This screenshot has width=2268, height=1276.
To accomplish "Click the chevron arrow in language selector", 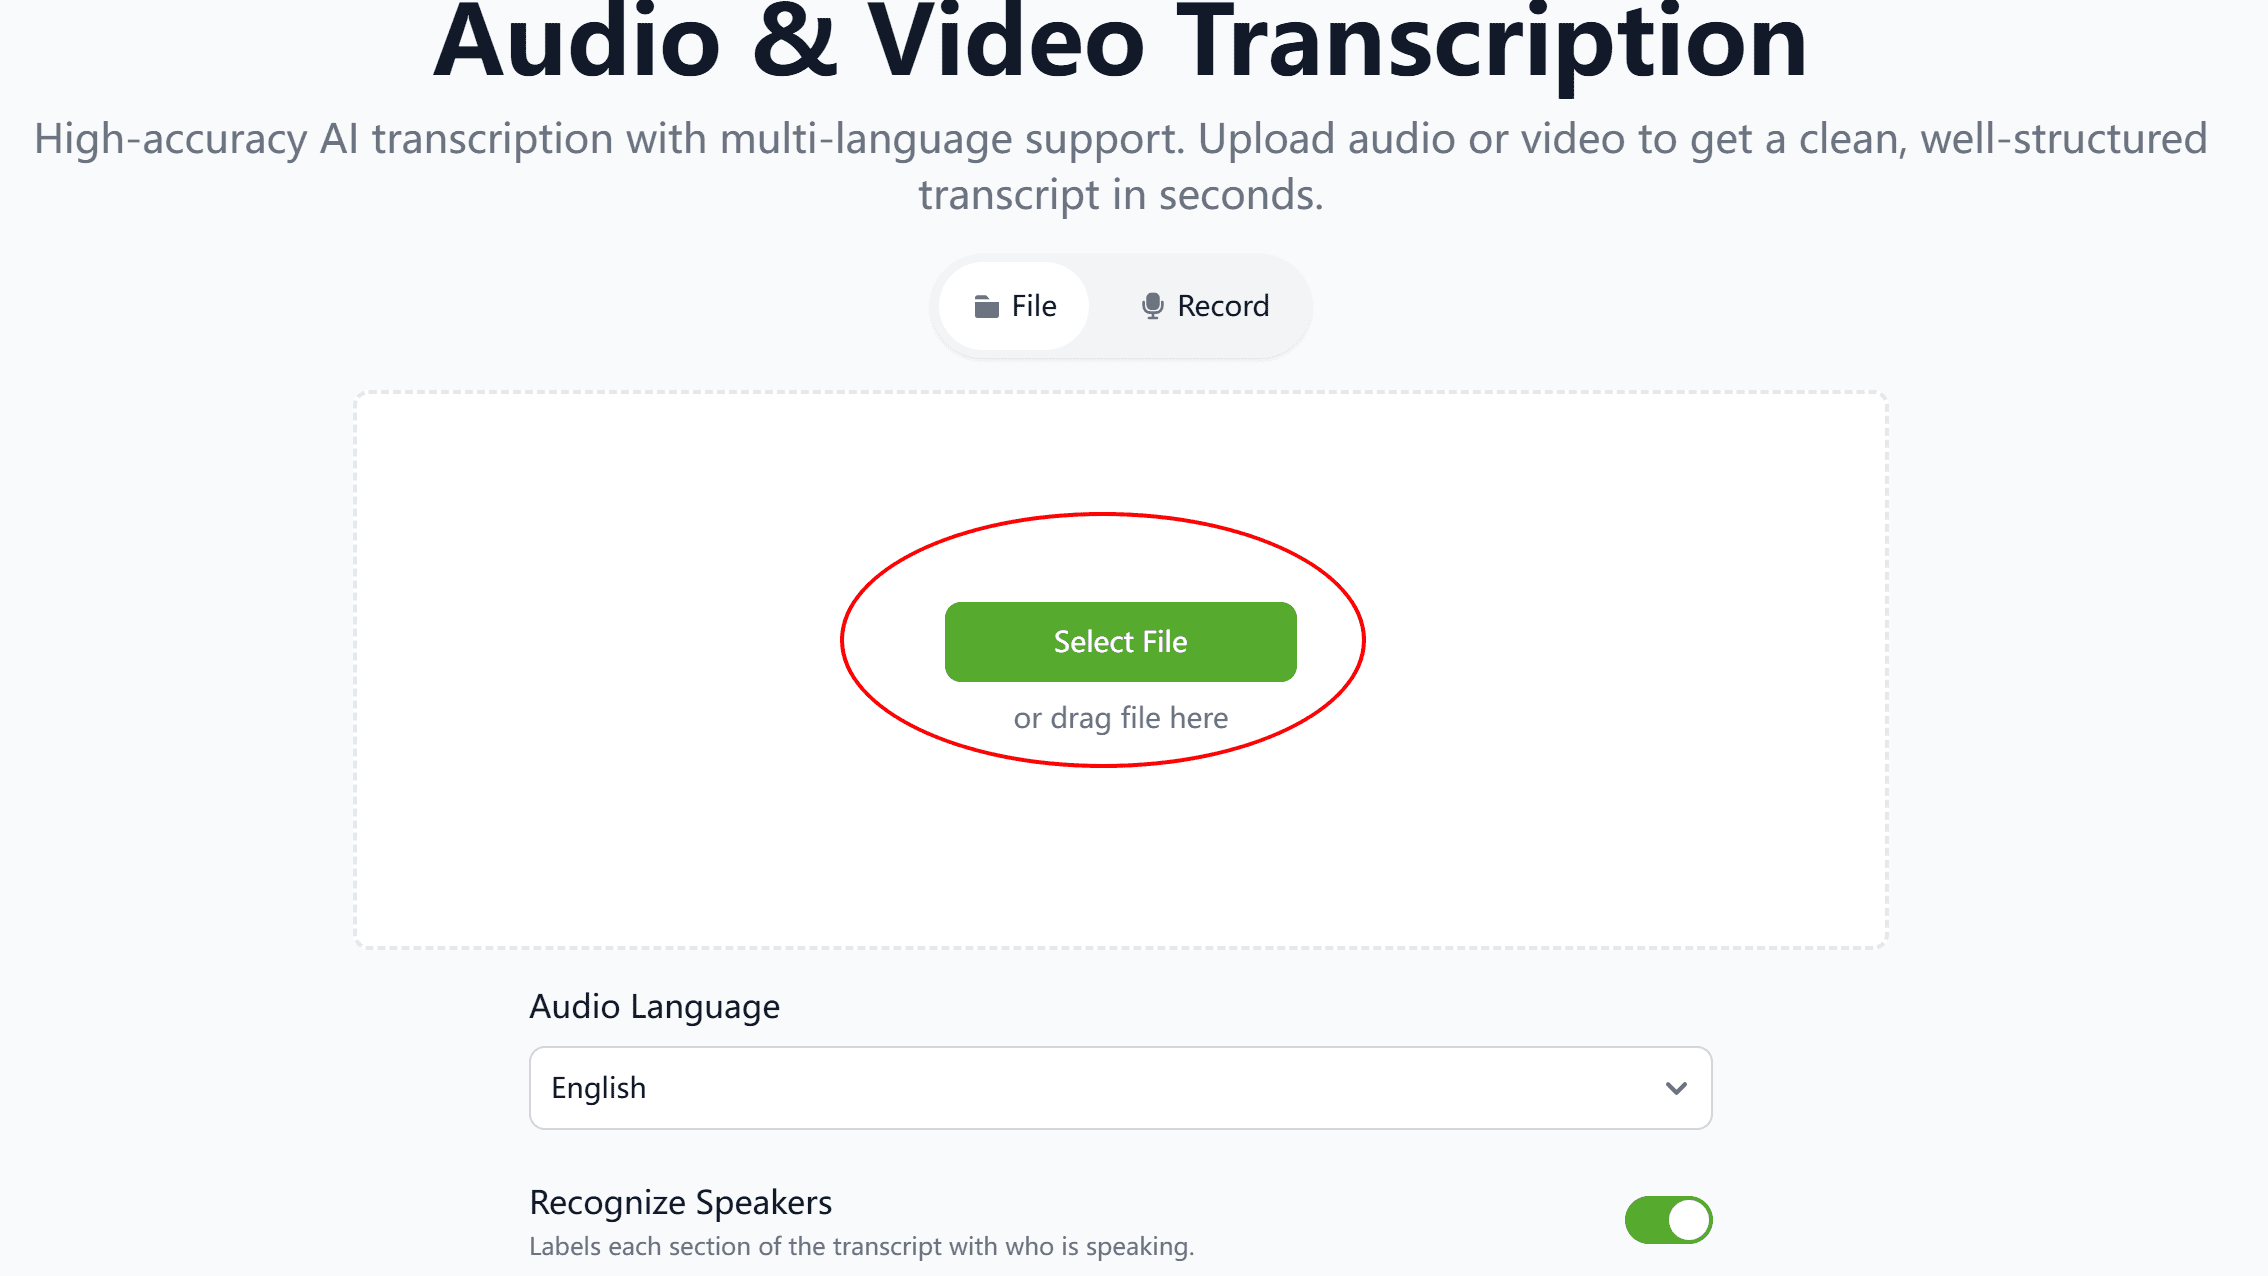I will 1676,1088.
